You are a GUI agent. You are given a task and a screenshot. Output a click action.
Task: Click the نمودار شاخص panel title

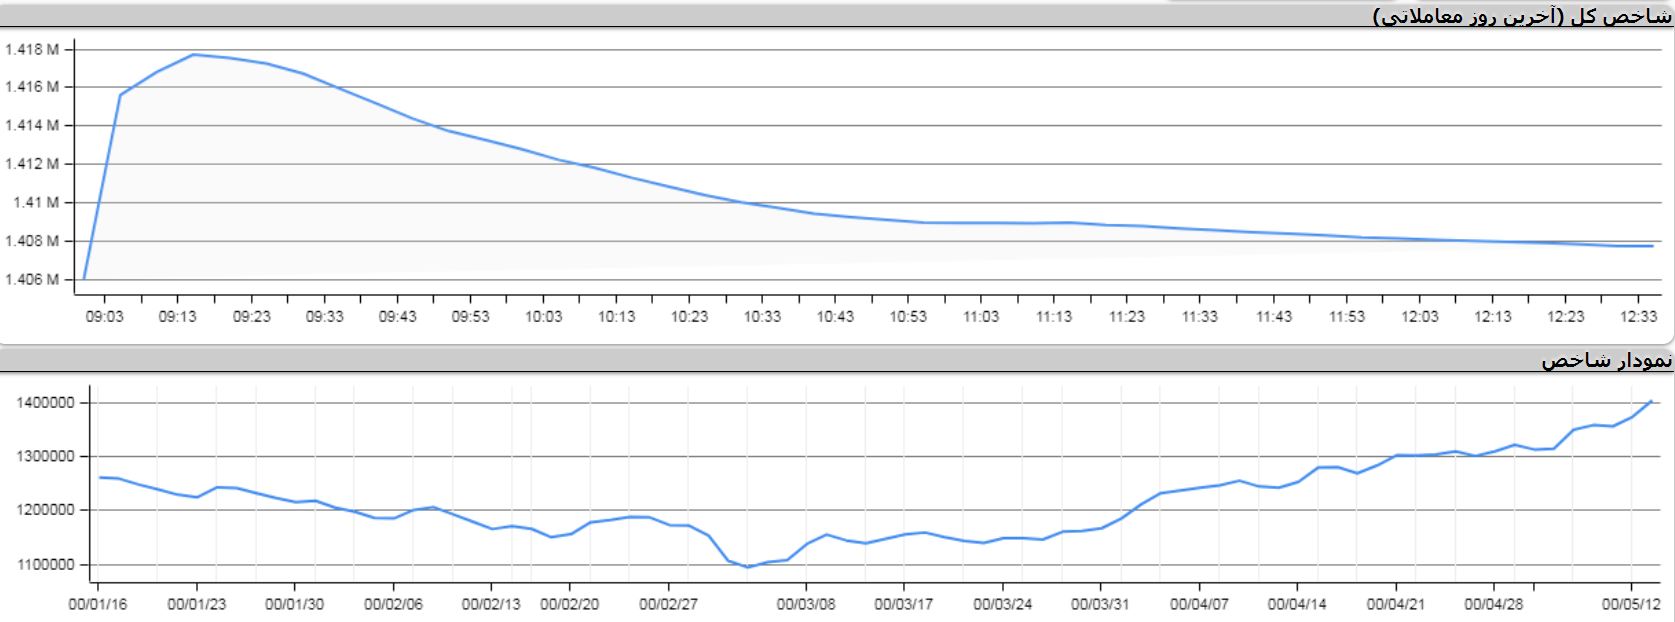[1606, 361]
